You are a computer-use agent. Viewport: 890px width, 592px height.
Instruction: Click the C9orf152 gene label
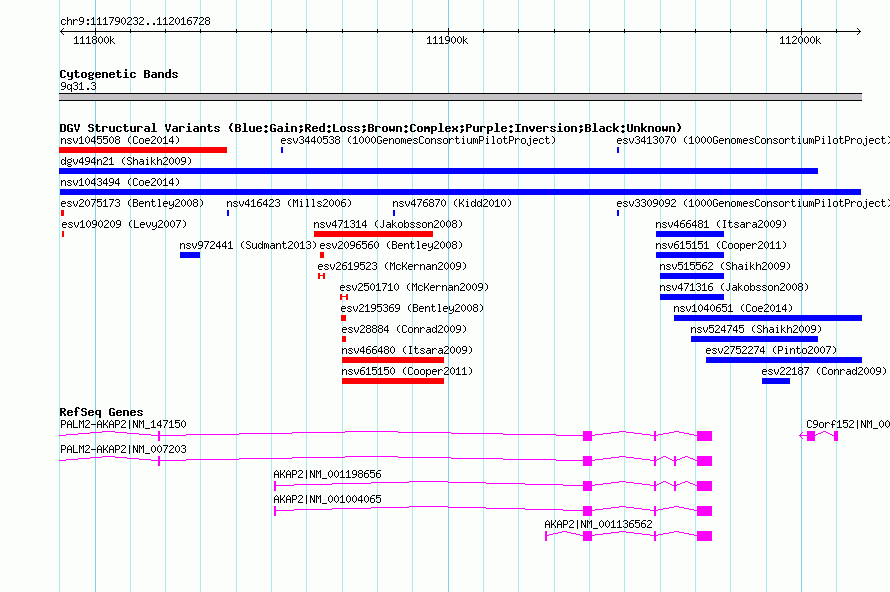pos(847,424)
